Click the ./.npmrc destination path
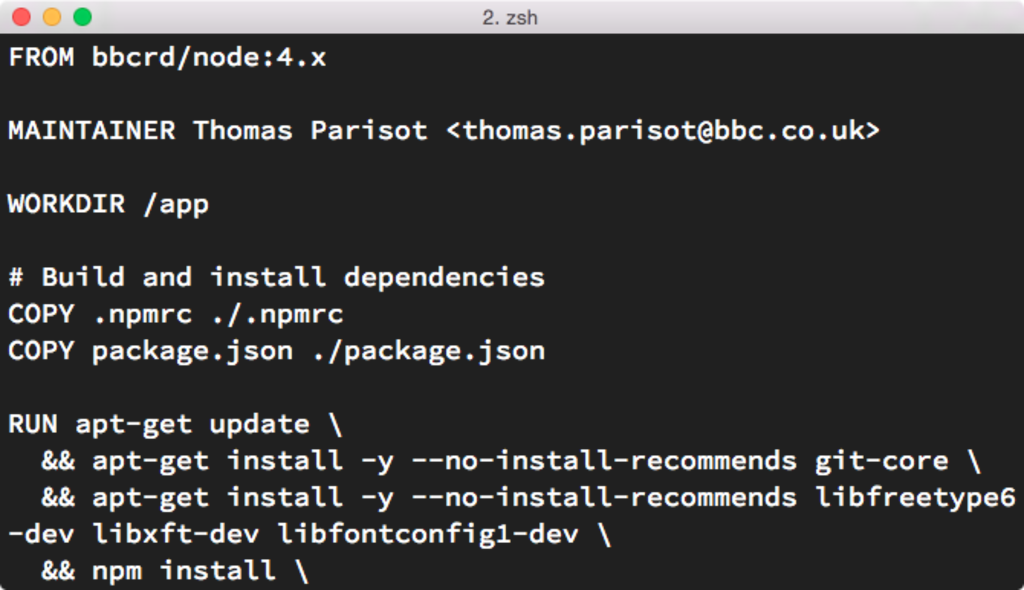 point(277,314)
